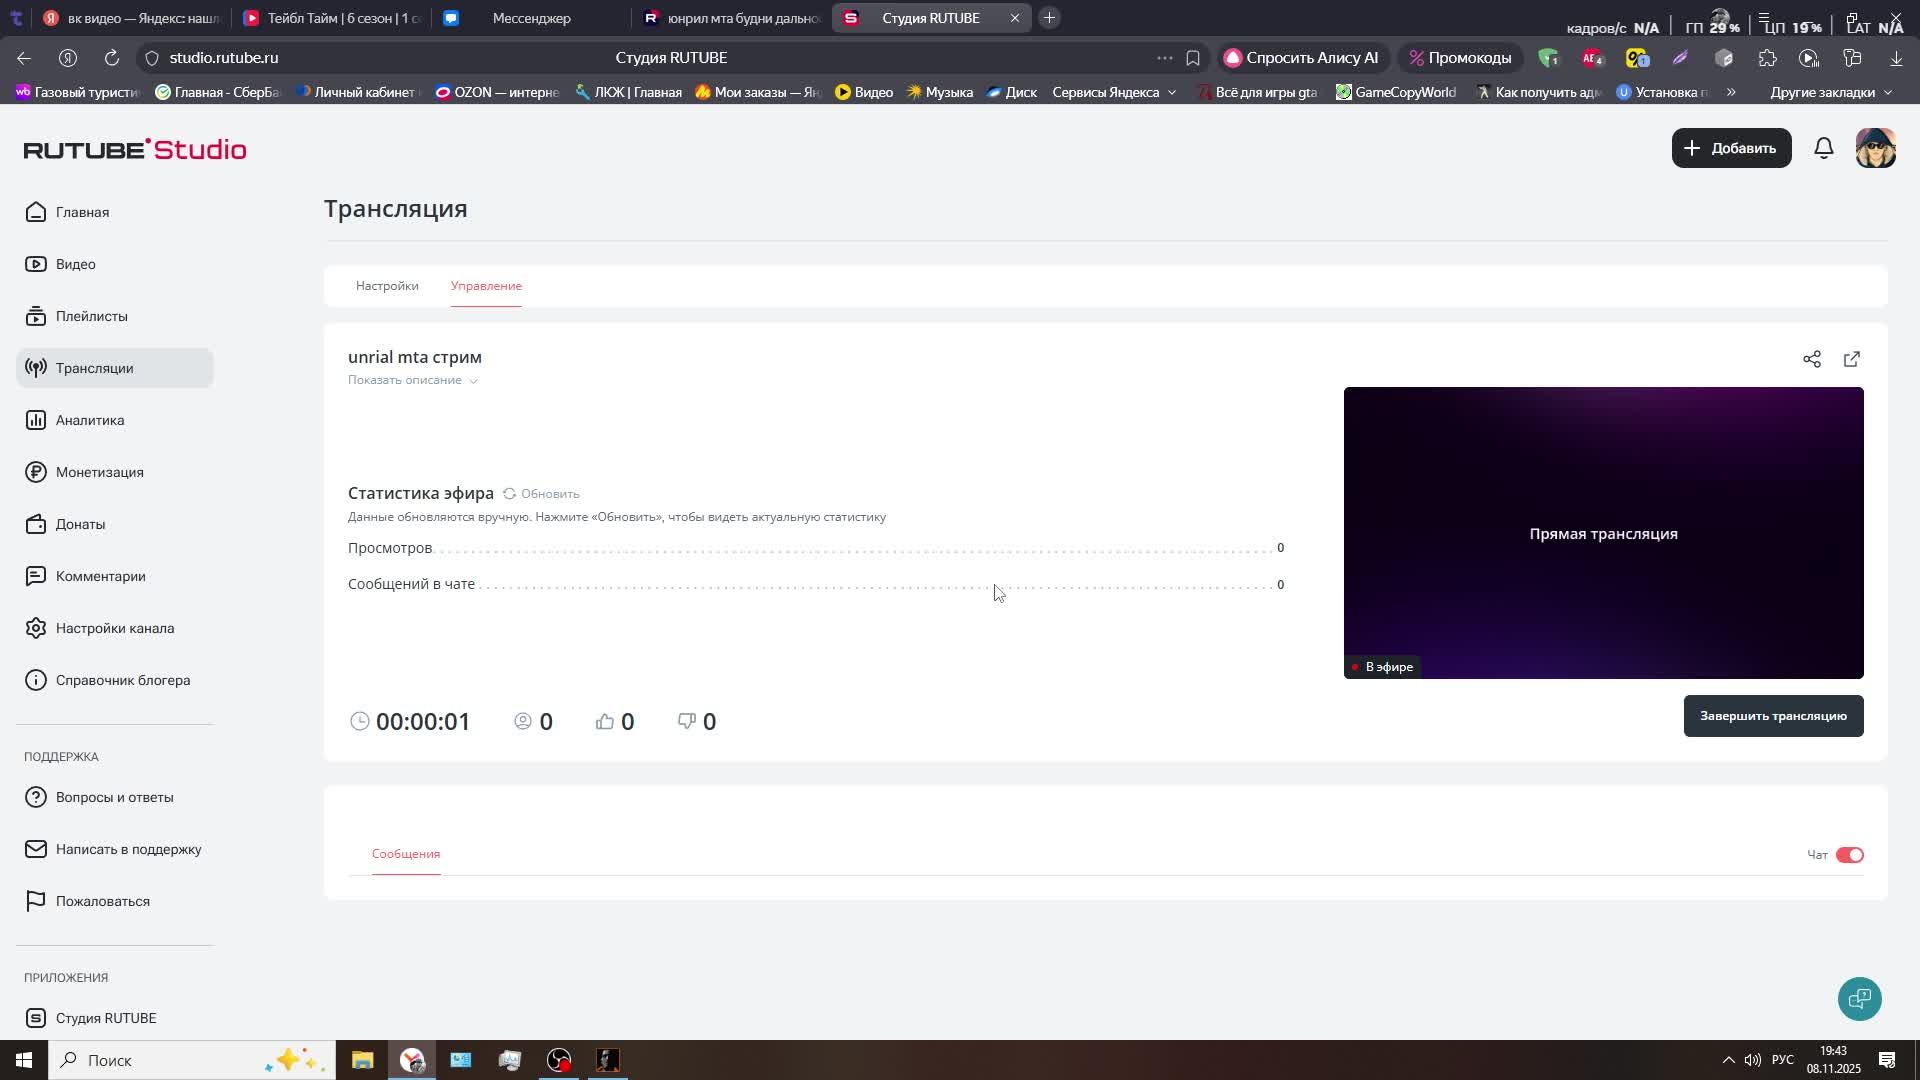
Task: Click the Студия RUTUBE app icon
Action: [36, 1018]
